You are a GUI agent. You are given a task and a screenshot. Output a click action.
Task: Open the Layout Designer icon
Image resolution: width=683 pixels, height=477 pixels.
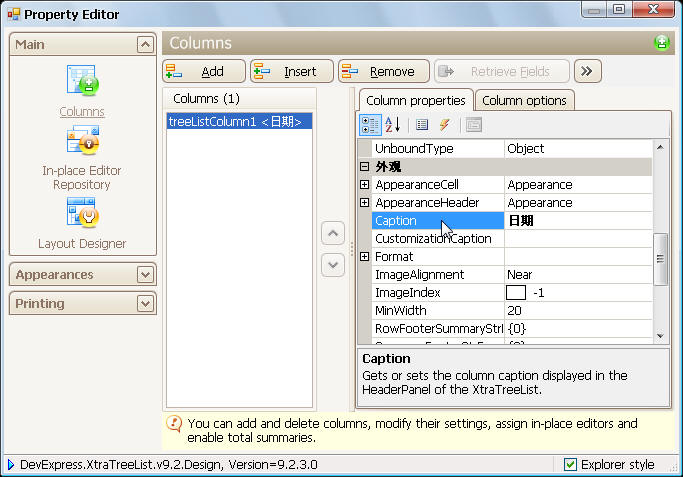[83, 213]
